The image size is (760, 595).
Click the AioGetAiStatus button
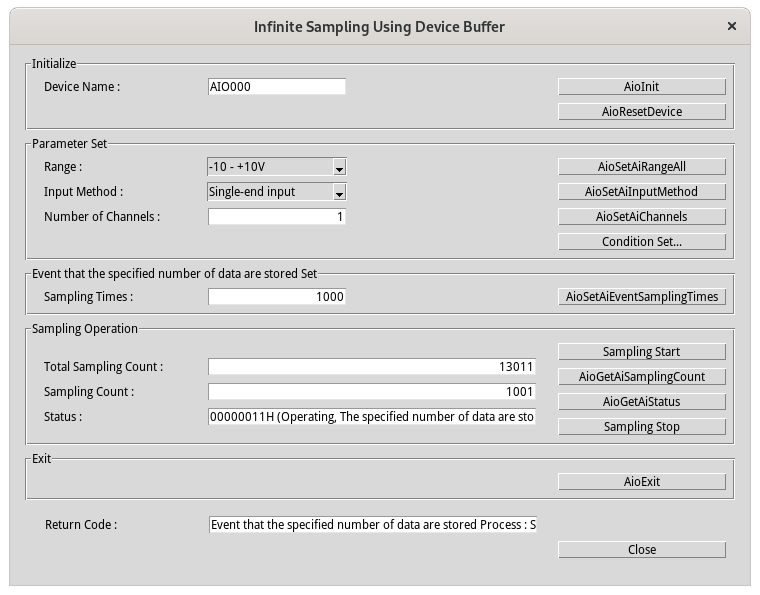(x=641, y=402)
